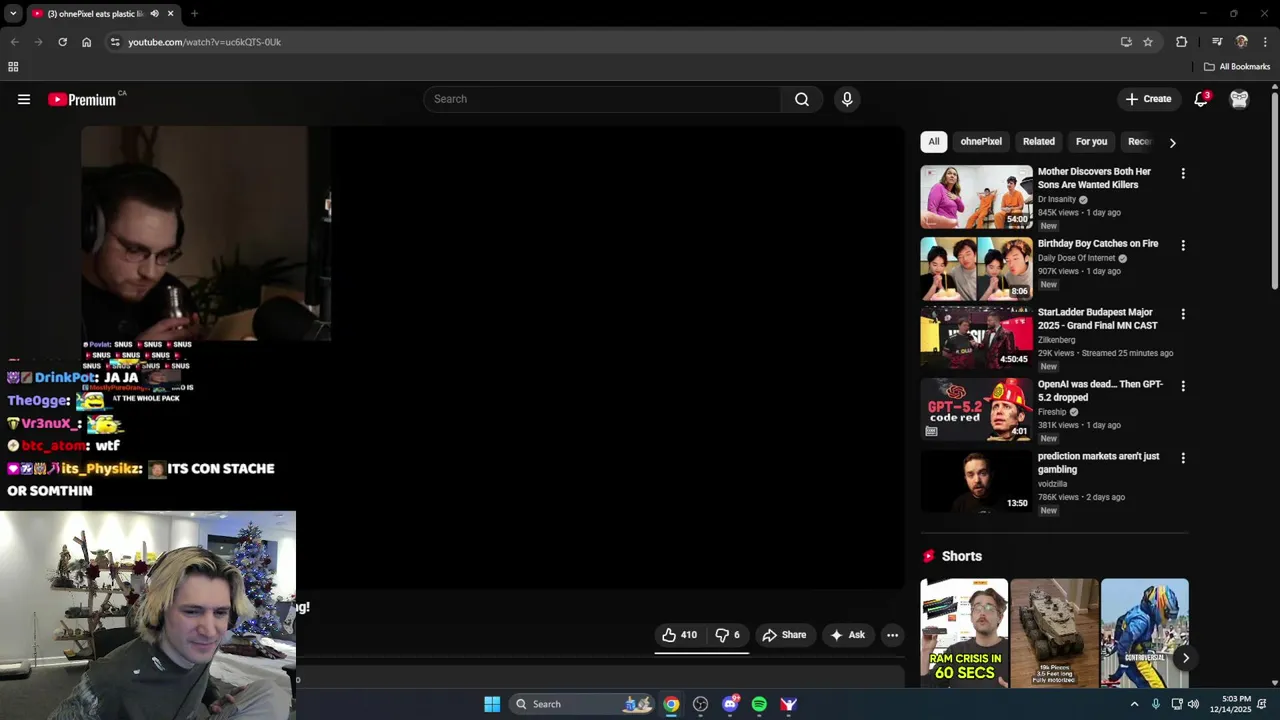Open the taskbar volume speaker icon

click(x=1193, y=704)
